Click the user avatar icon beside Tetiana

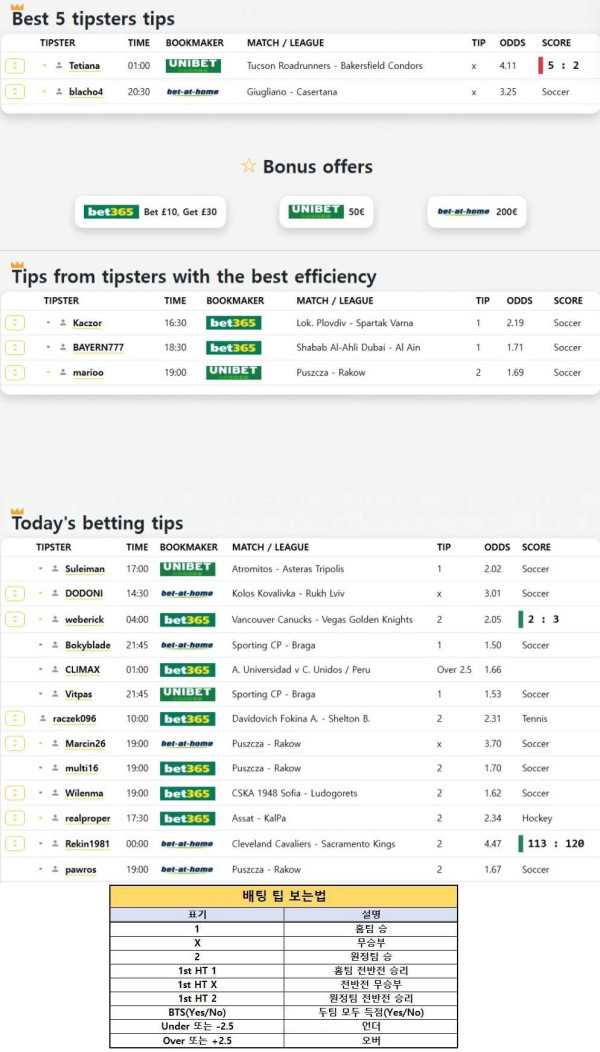point(59,66)
